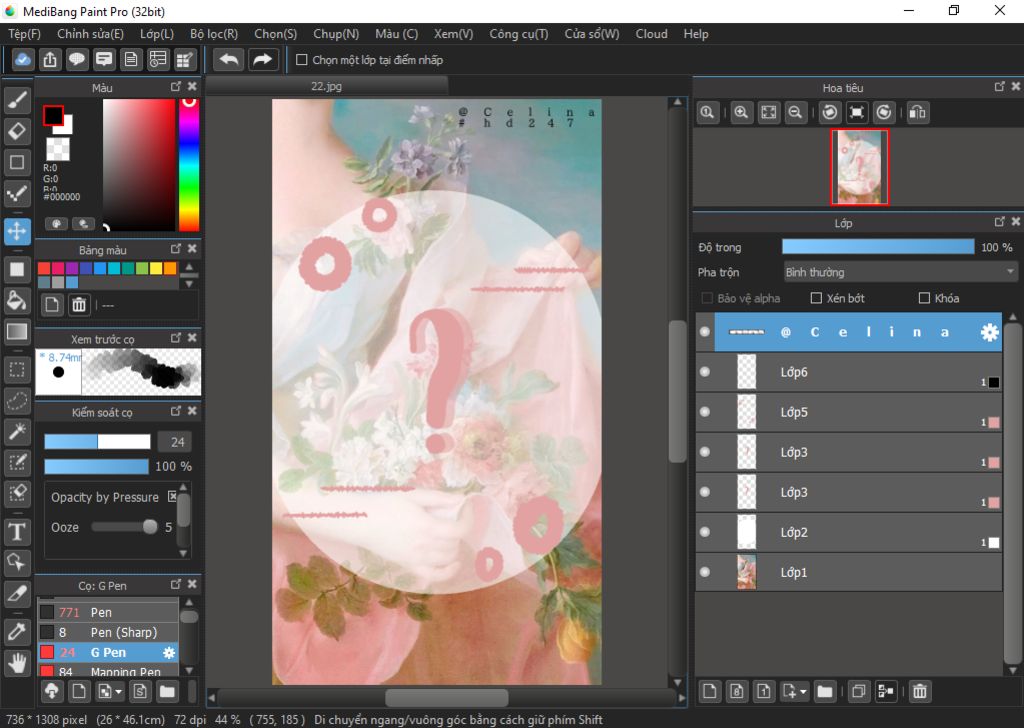Select the Eraser tool
Image resolution: width=1024 pixels, height=728 pixels.
(17, 131)
